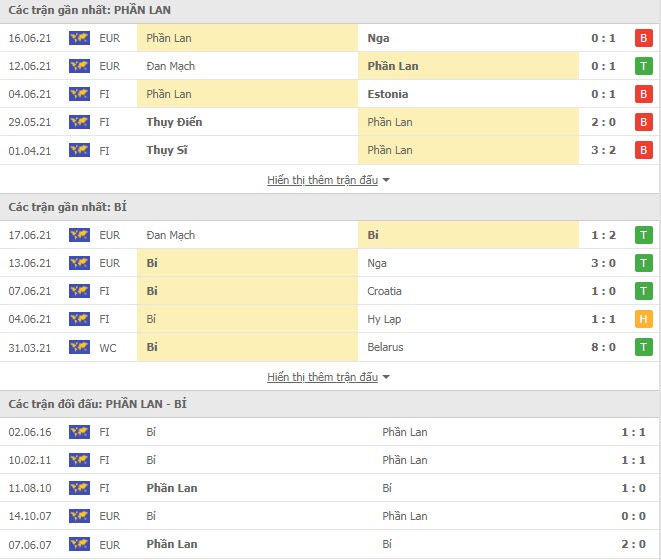Click the green T badge for Bỉ vs Croatia
The image size is (661, 560).
(643, 291)
